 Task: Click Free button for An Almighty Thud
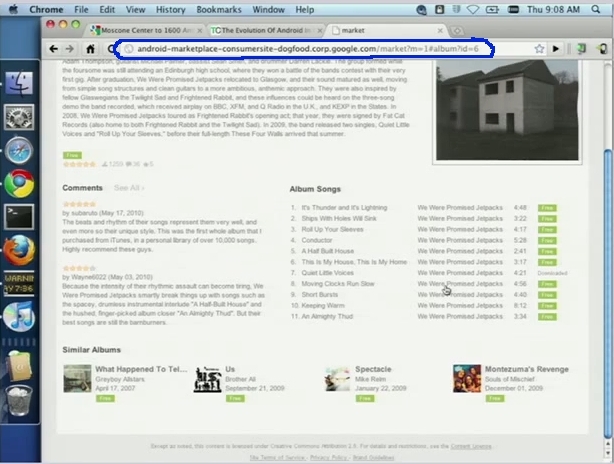tap(547, 317)
